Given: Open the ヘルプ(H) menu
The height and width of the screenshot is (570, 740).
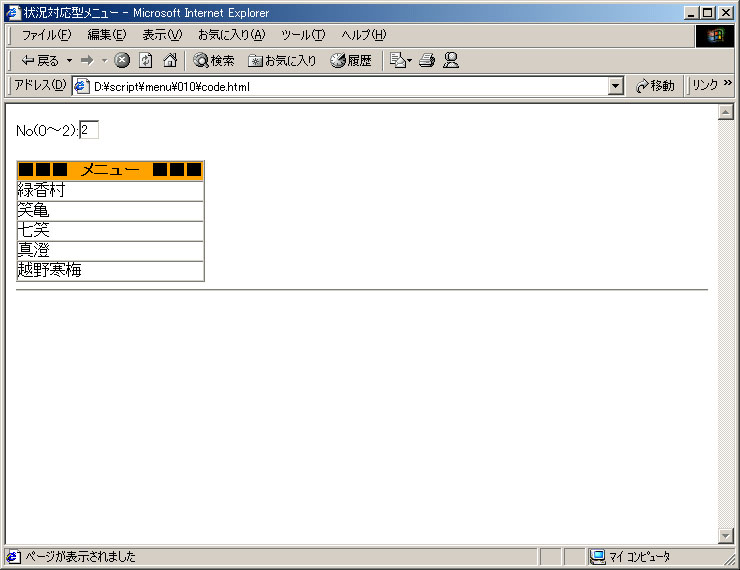Looking at the screenshot, I should coord(364,35).
